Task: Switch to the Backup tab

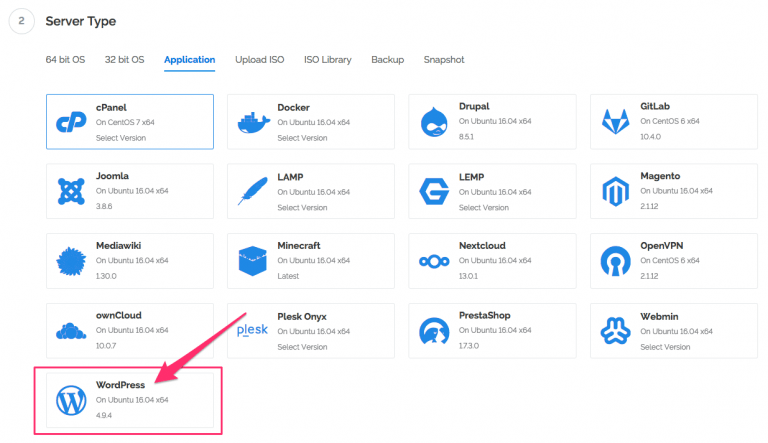Action: (x=387, y=60)
